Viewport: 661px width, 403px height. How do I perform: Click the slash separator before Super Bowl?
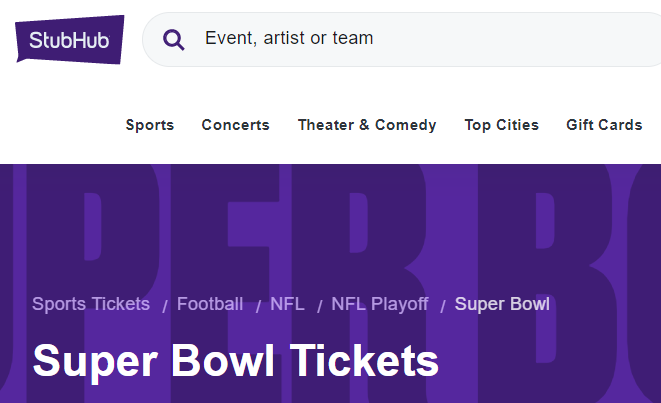pos(442,305)
